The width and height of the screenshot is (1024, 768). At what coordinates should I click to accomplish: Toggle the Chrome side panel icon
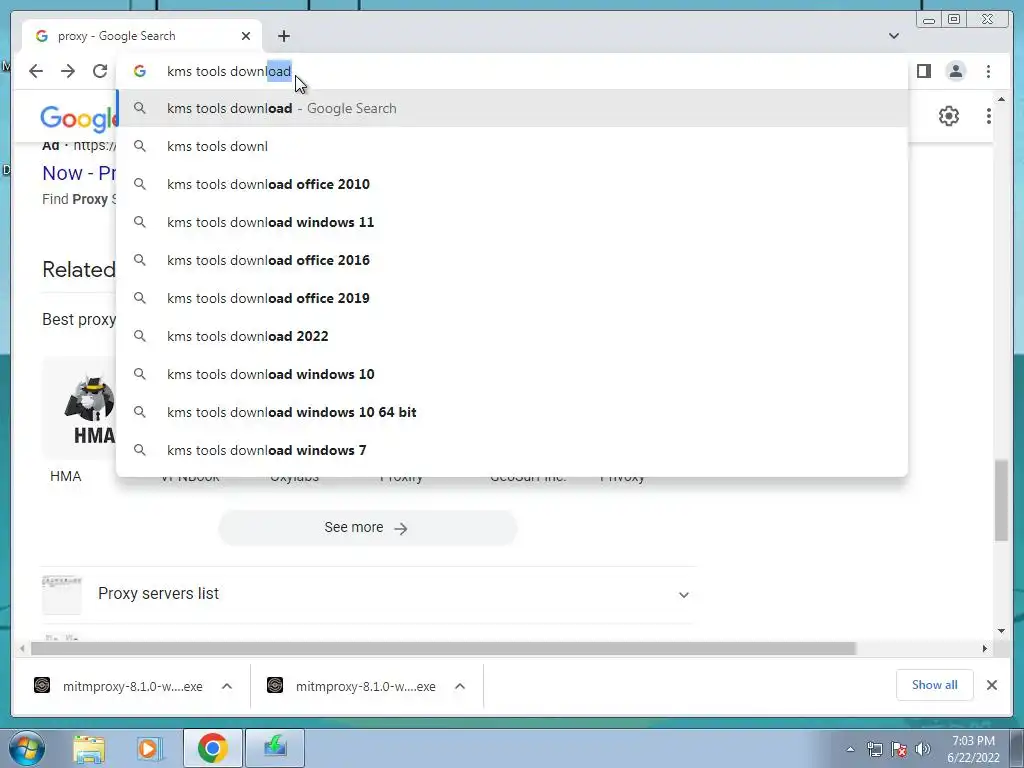(x=923, y=71)
